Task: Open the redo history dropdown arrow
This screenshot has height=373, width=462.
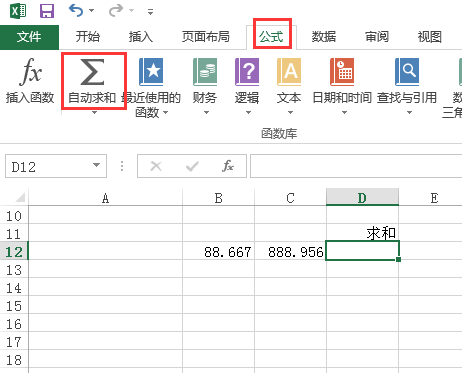Action: tap(132, 11)
